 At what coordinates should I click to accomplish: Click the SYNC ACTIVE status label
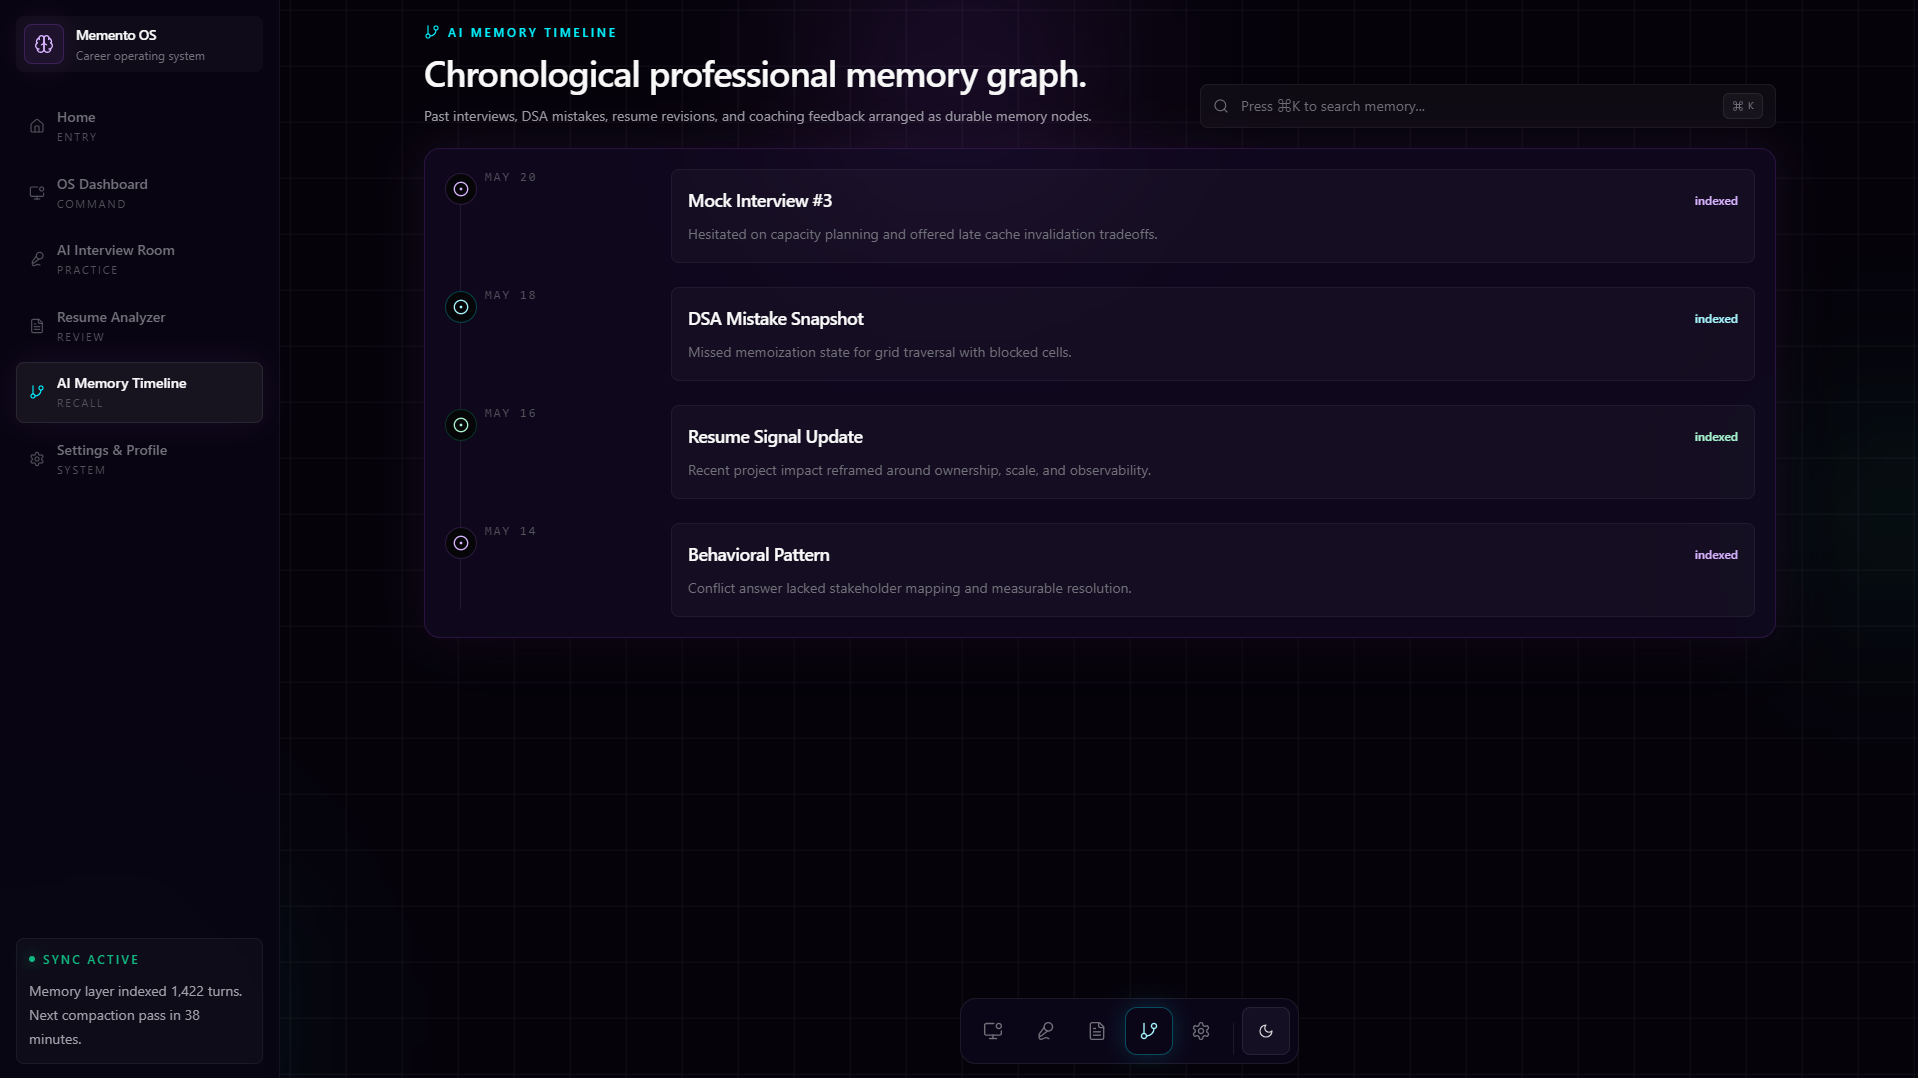click(x=90, y=959)
